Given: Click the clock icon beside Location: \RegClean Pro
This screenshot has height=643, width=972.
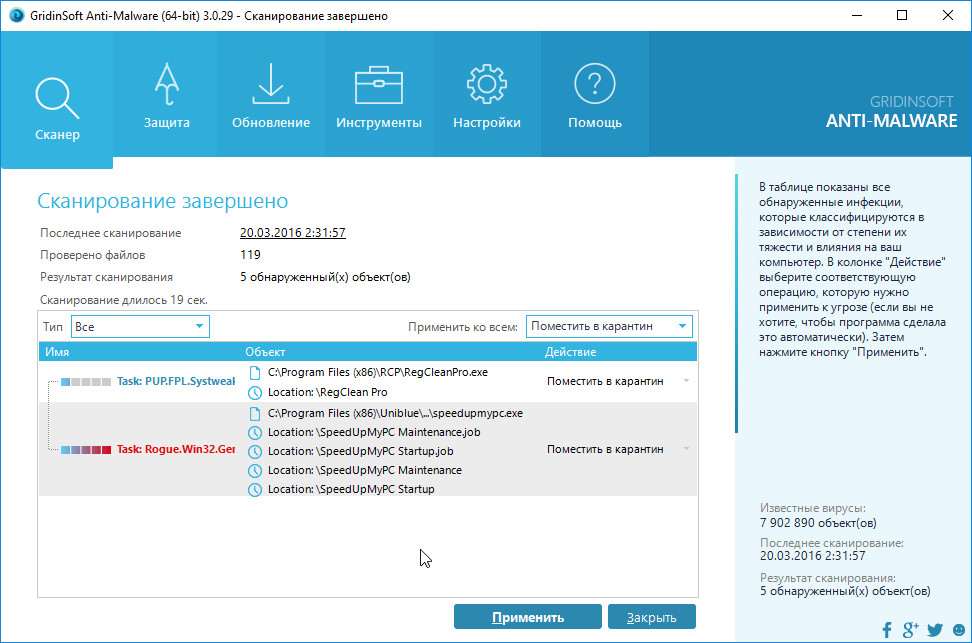Looking at the screenshot, I should click(254, 392).
